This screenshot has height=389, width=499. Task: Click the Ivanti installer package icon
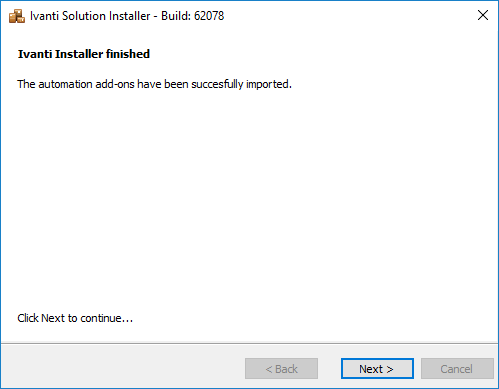[17, 16]
